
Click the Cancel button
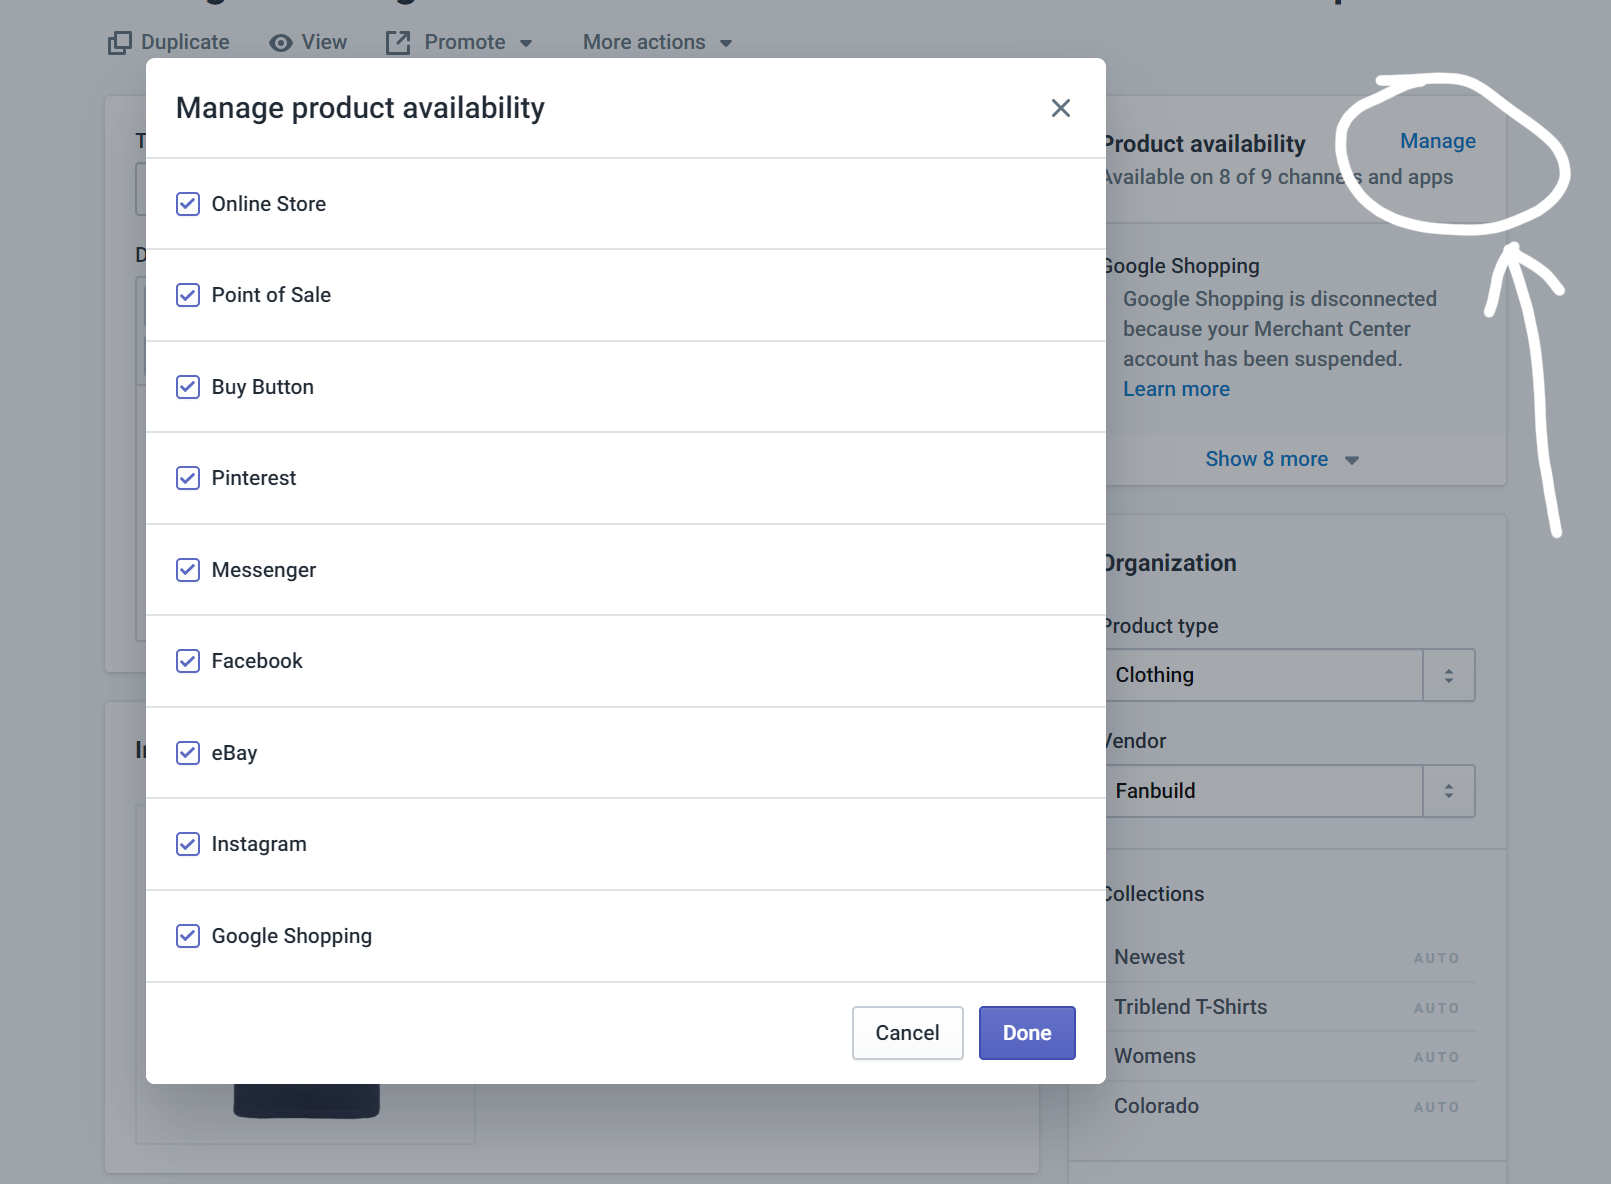(x=907, y=1033)
